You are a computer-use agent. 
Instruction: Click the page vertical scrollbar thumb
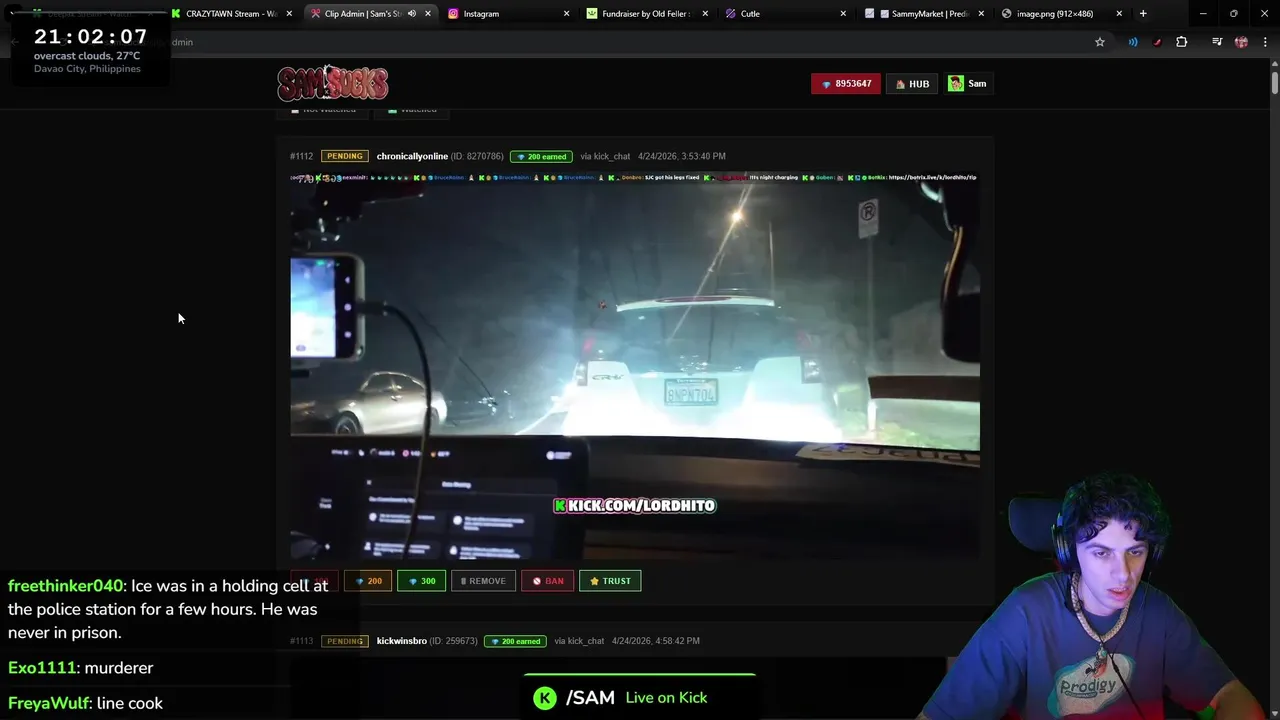1274,82
